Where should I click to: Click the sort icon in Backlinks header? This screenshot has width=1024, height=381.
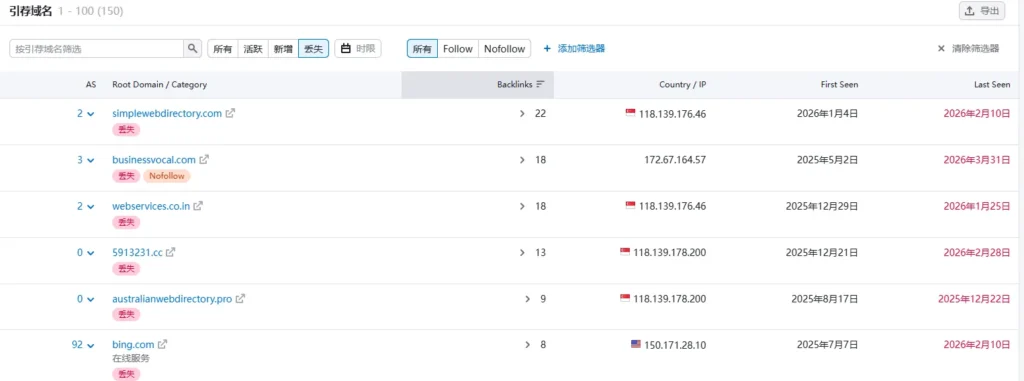click(540, 84)
